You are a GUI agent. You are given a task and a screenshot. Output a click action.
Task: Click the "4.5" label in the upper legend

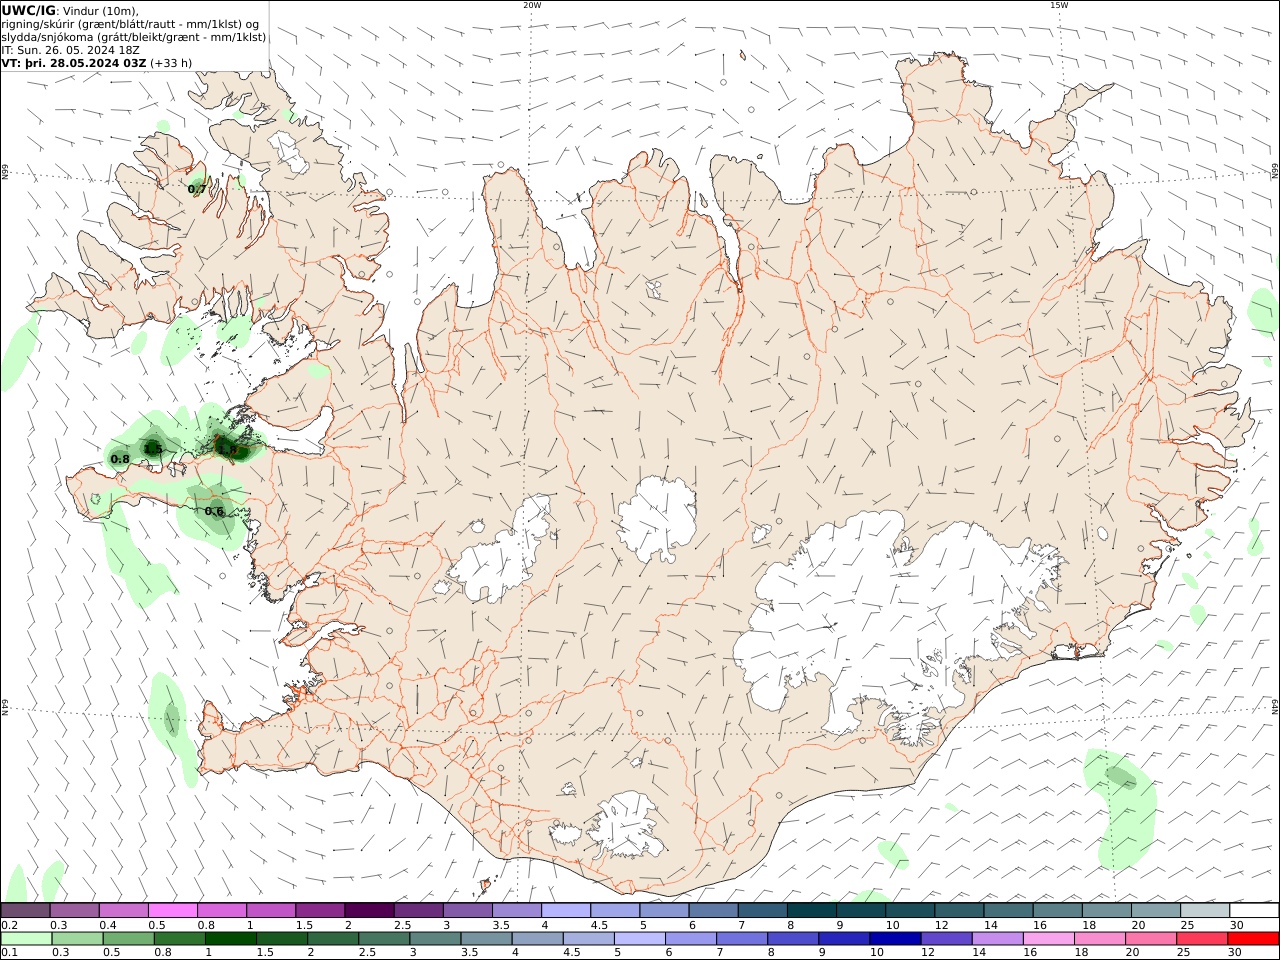[600, 925]
